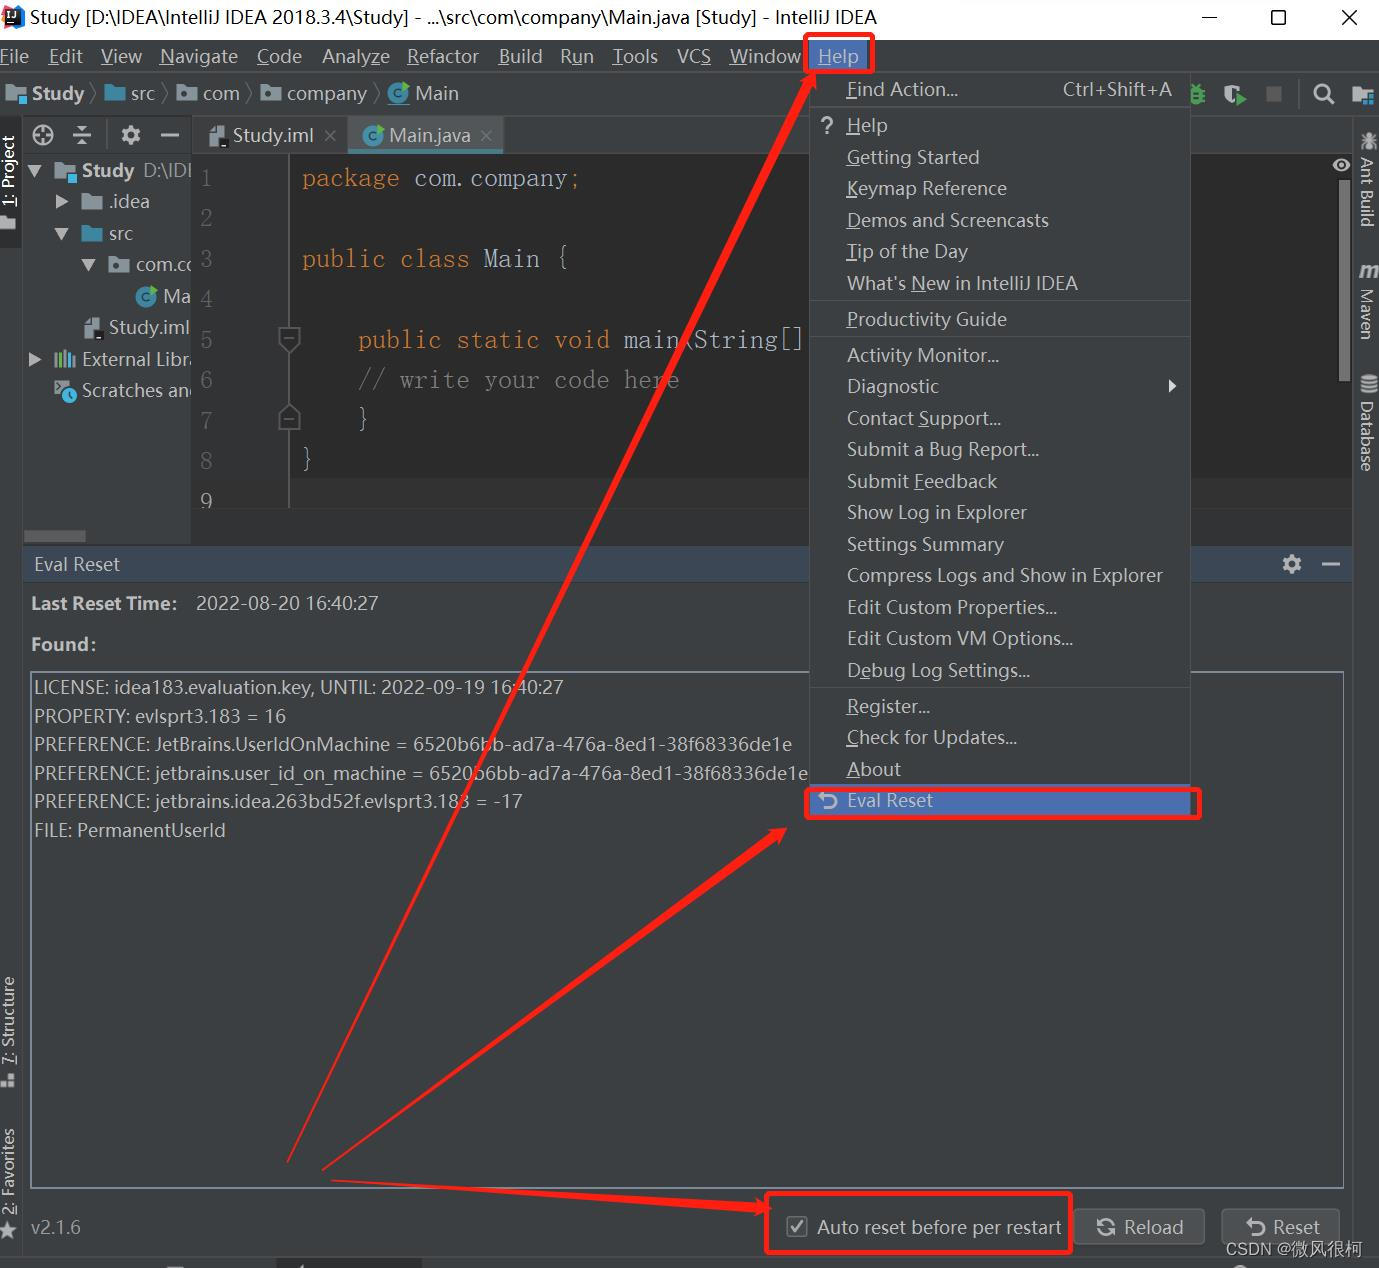This screenshot has height=1268, width=1379.
Task: Choose Find Action... from Help menu
Action: (1000, 89)
